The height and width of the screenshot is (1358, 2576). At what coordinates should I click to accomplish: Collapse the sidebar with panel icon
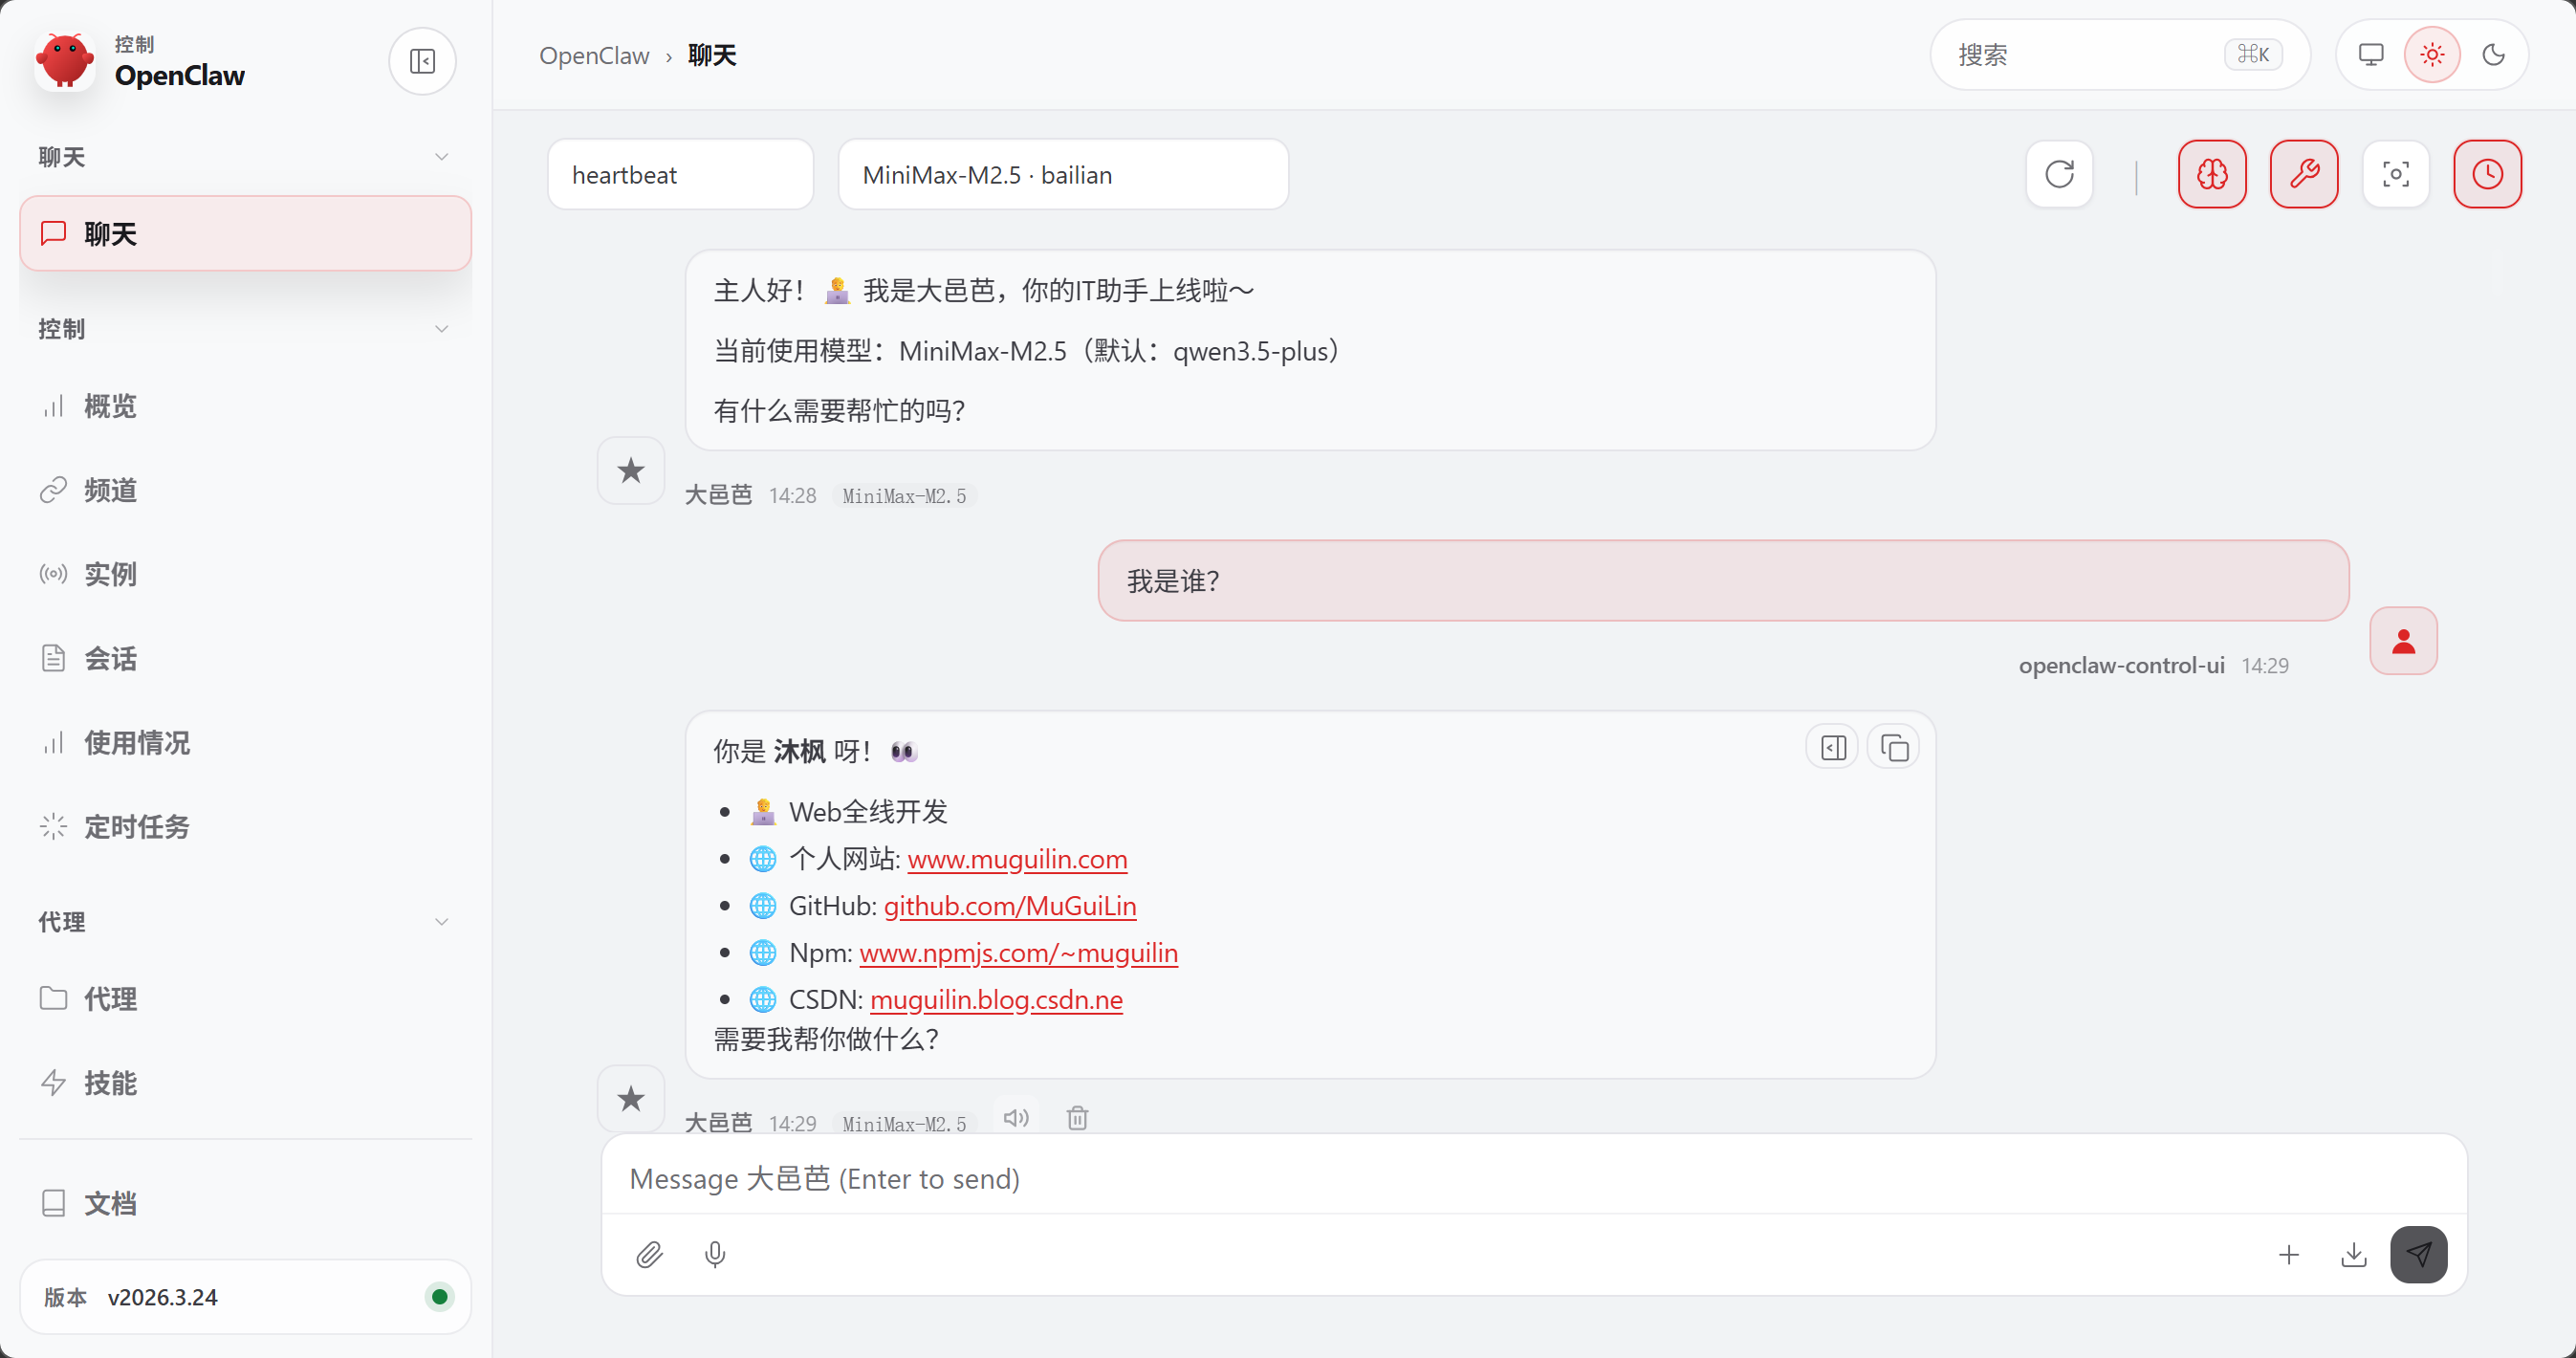[422, 61]
